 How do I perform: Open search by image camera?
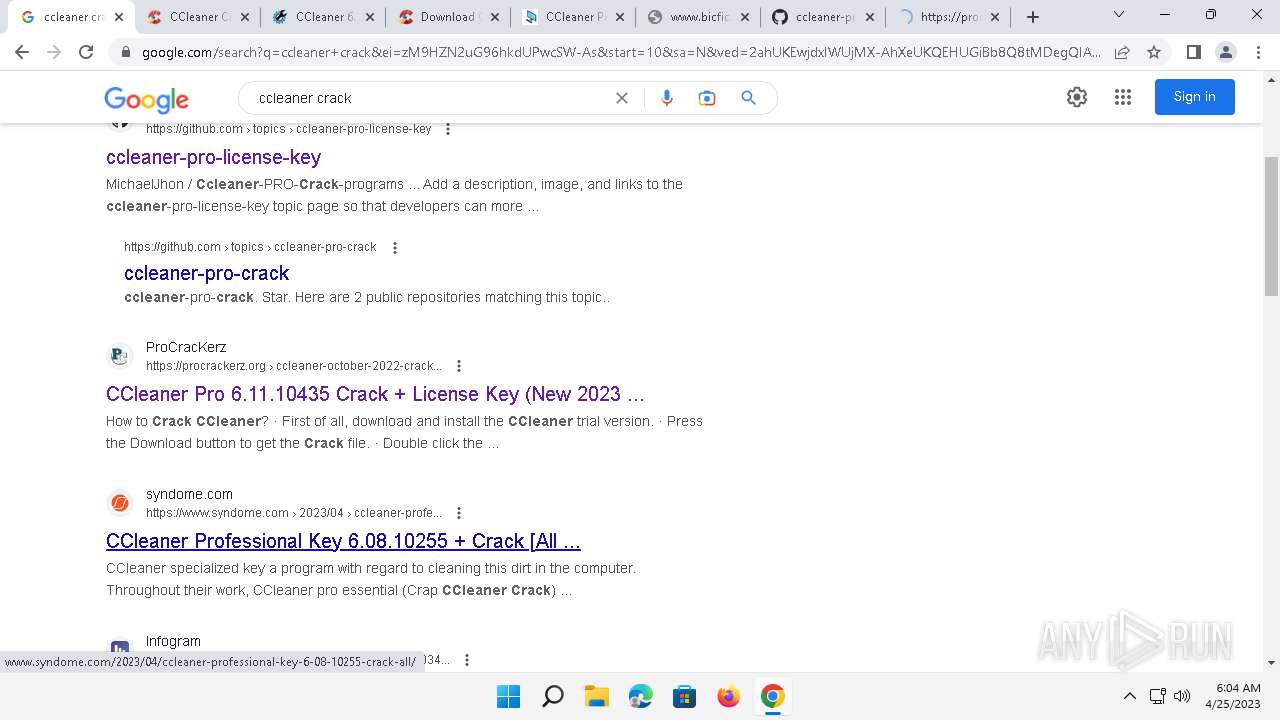[x=707, y=98]
